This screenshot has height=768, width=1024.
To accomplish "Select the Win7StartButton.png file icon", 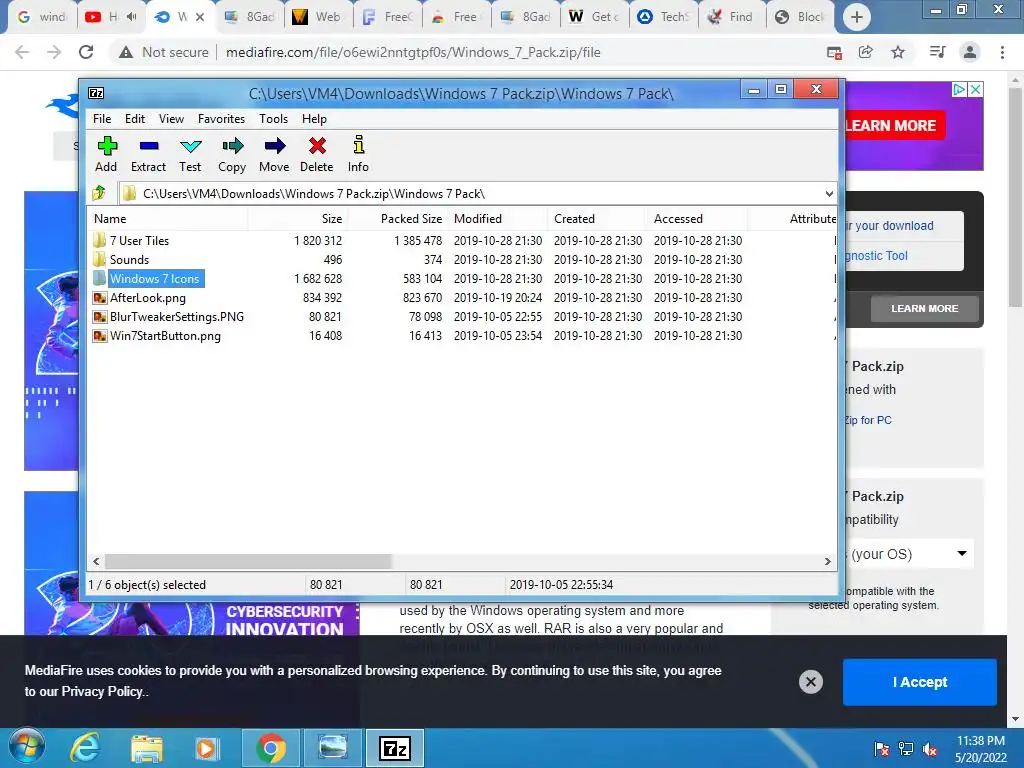I will [100, 336].
